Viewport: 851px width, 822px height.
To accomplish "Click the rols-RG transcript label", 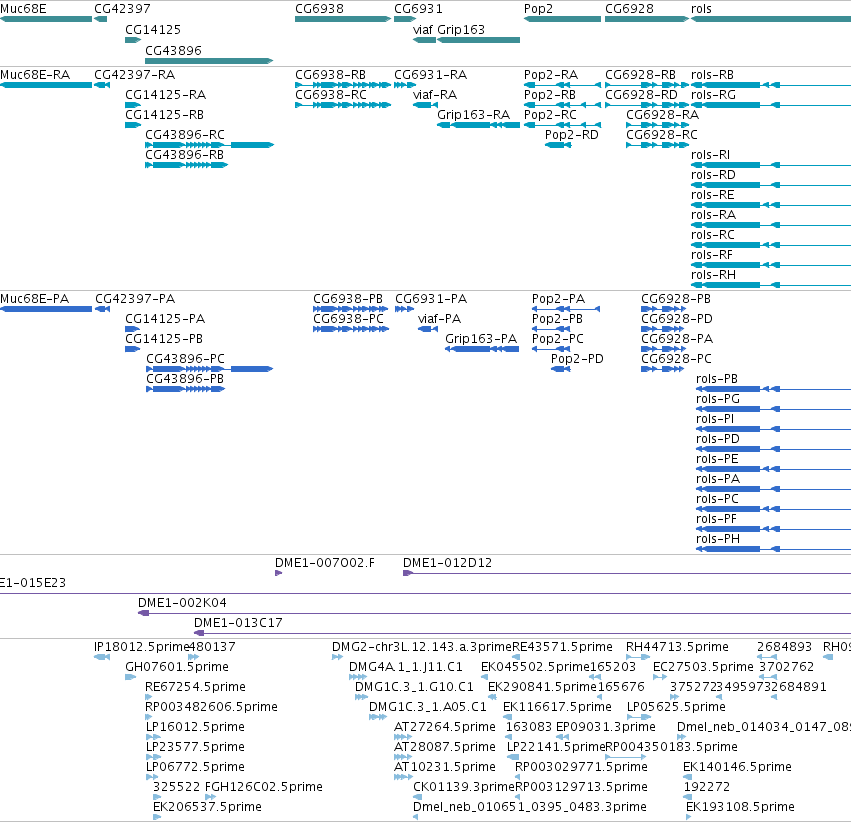I will pos(713,95).
